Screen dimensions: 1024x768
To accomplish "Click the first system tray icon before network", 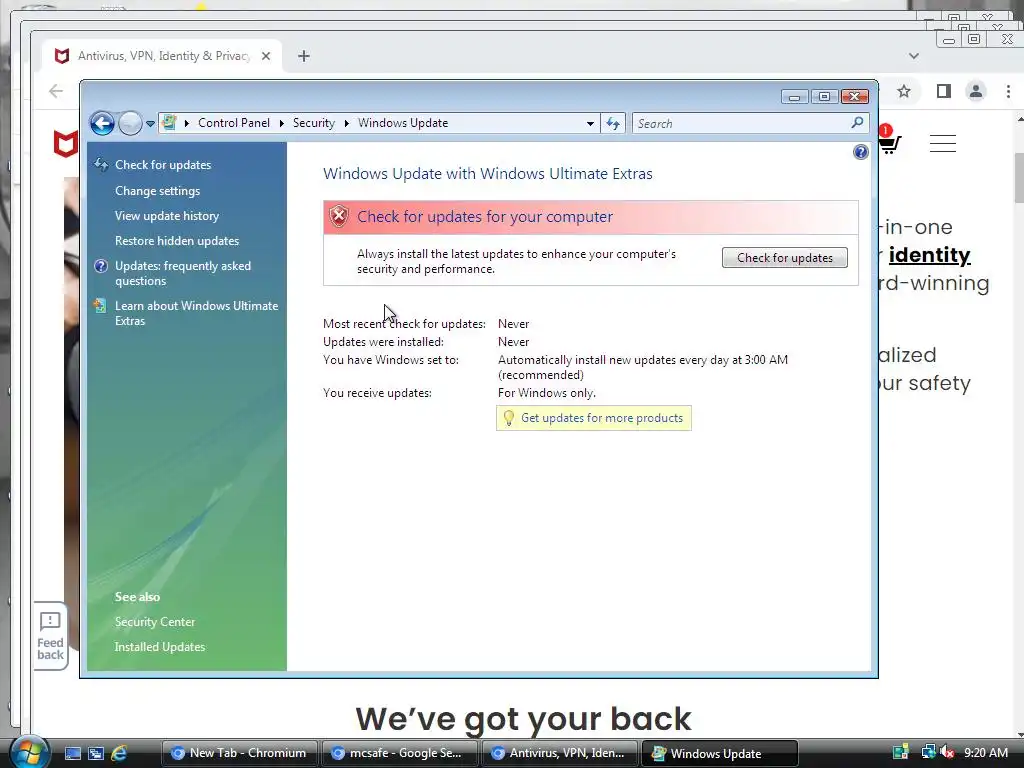I will coord(901,752).
